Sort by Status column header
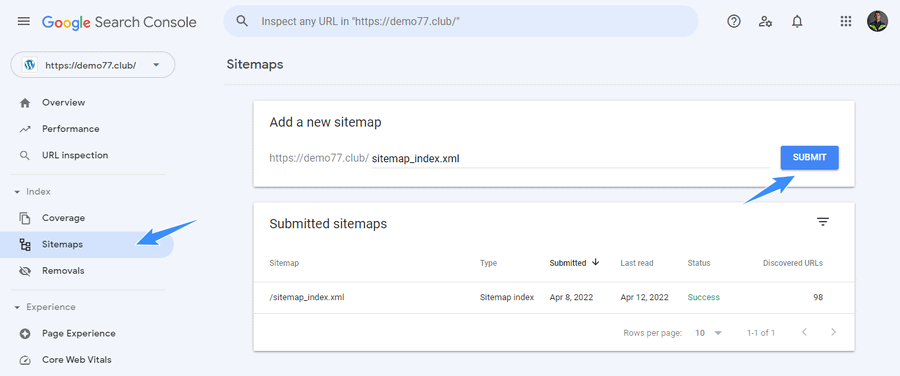The width and height of the screenshot is (900, 376). coord(699,263)
